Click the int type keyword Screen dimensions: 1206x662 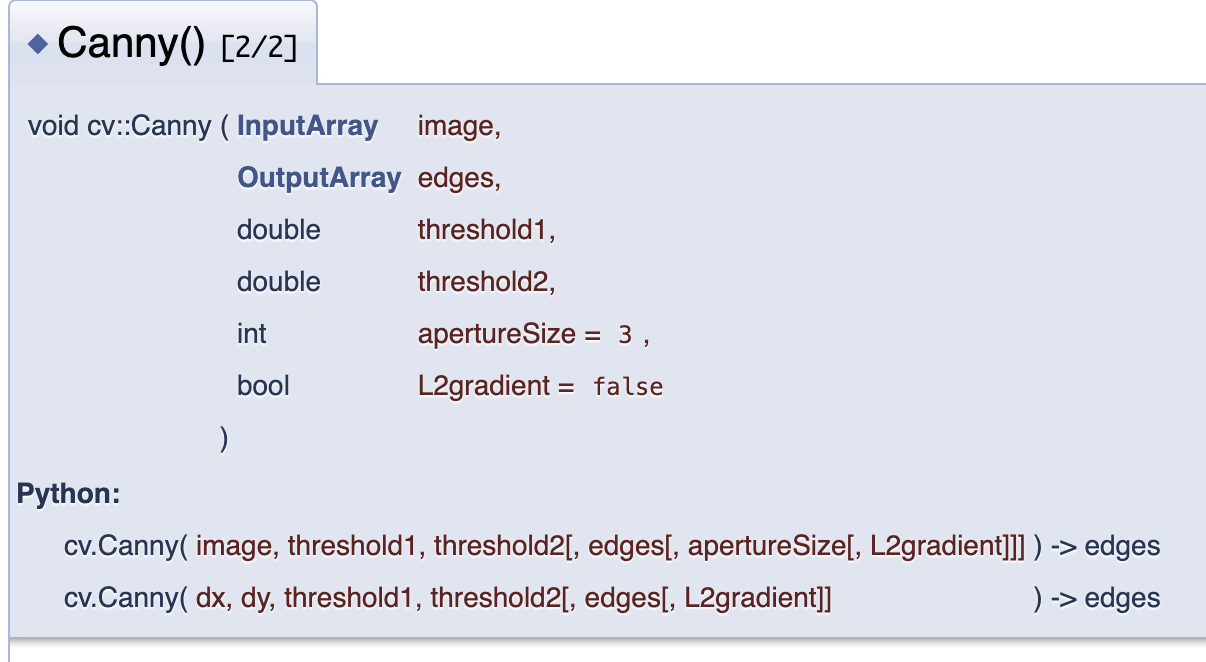pos(251,334)
